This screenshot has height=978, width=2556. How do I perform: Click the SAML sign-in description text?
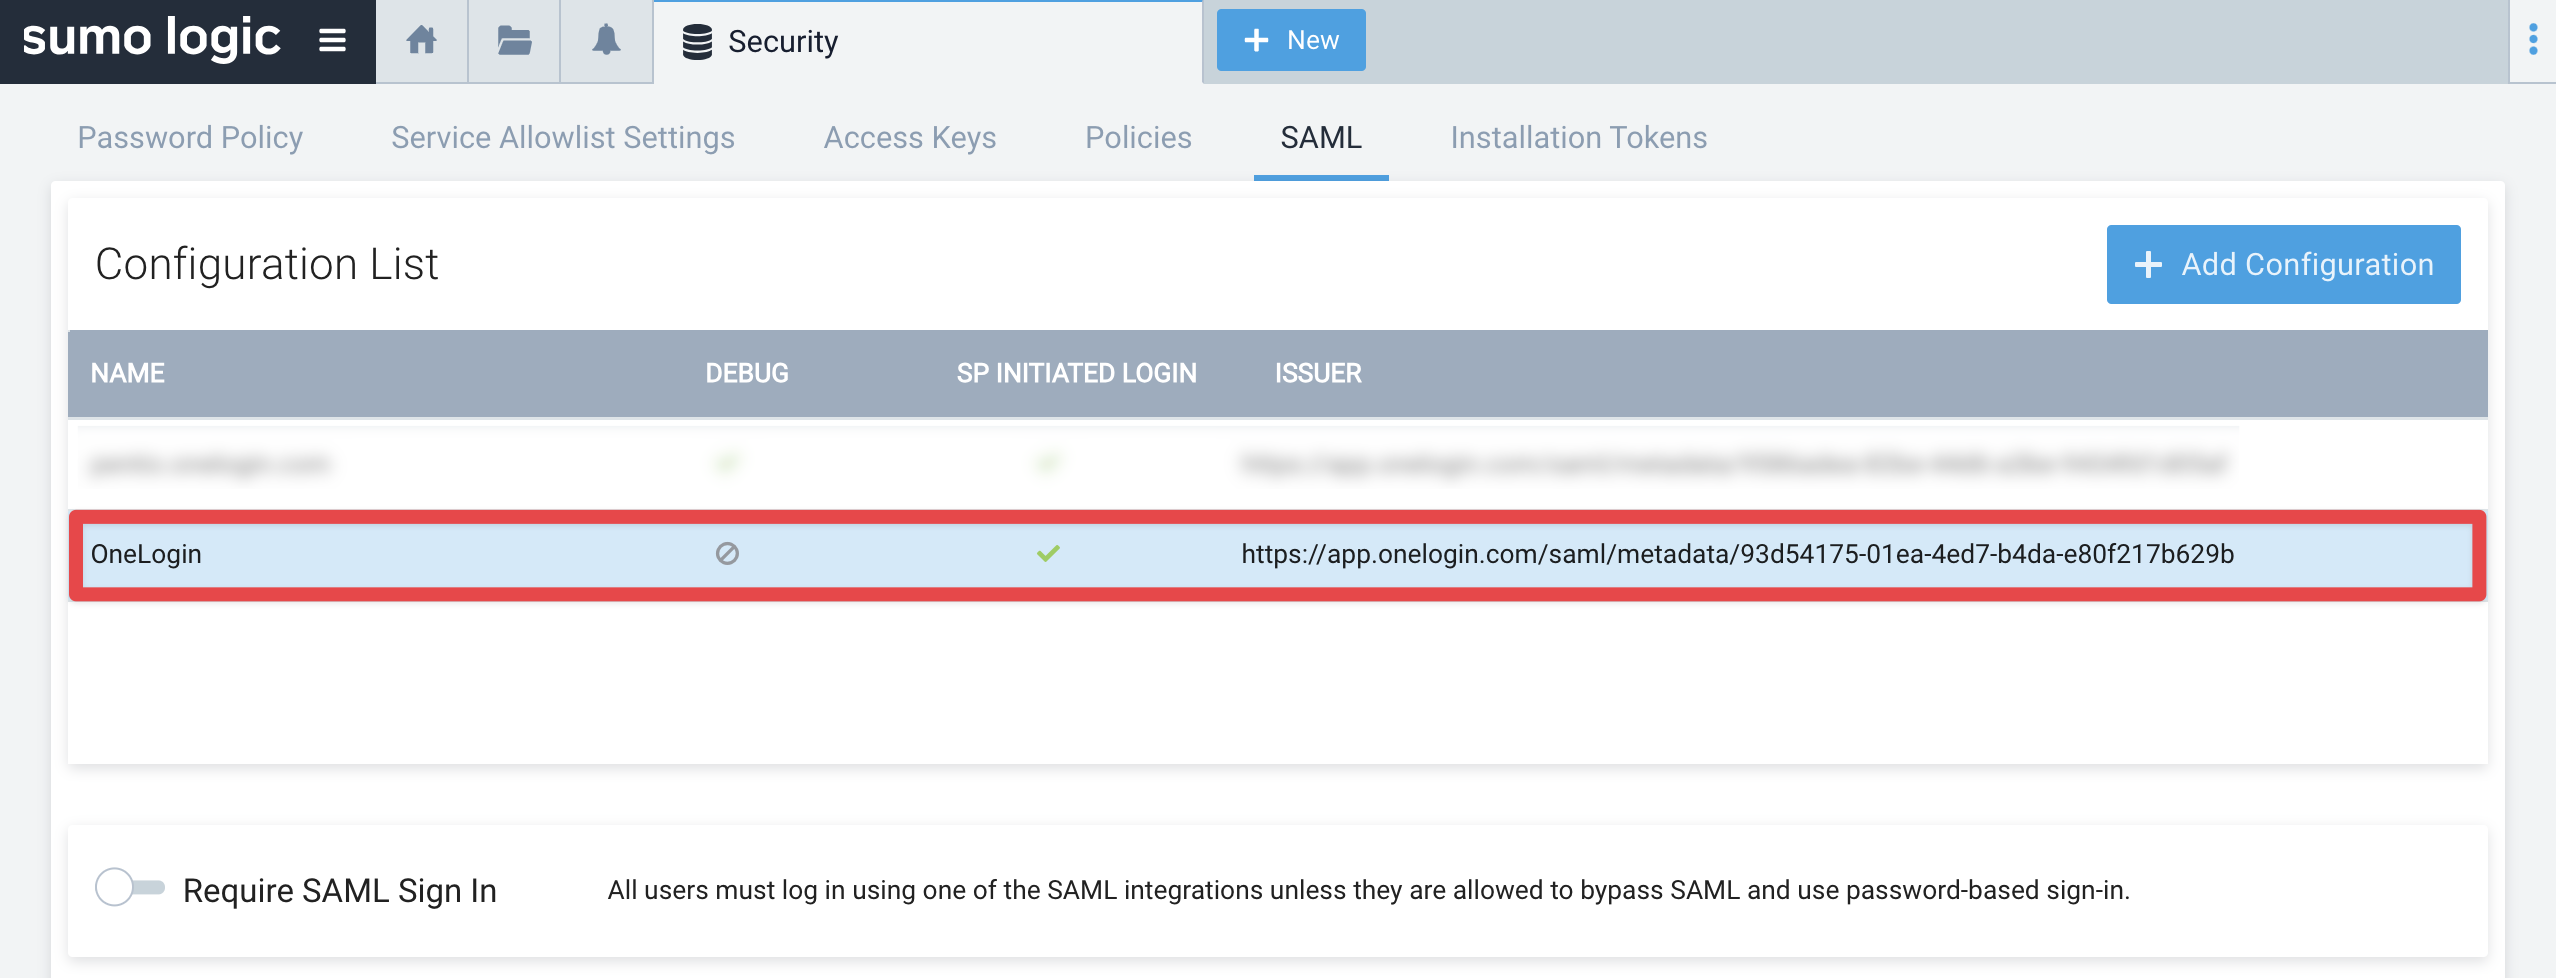1369,890
